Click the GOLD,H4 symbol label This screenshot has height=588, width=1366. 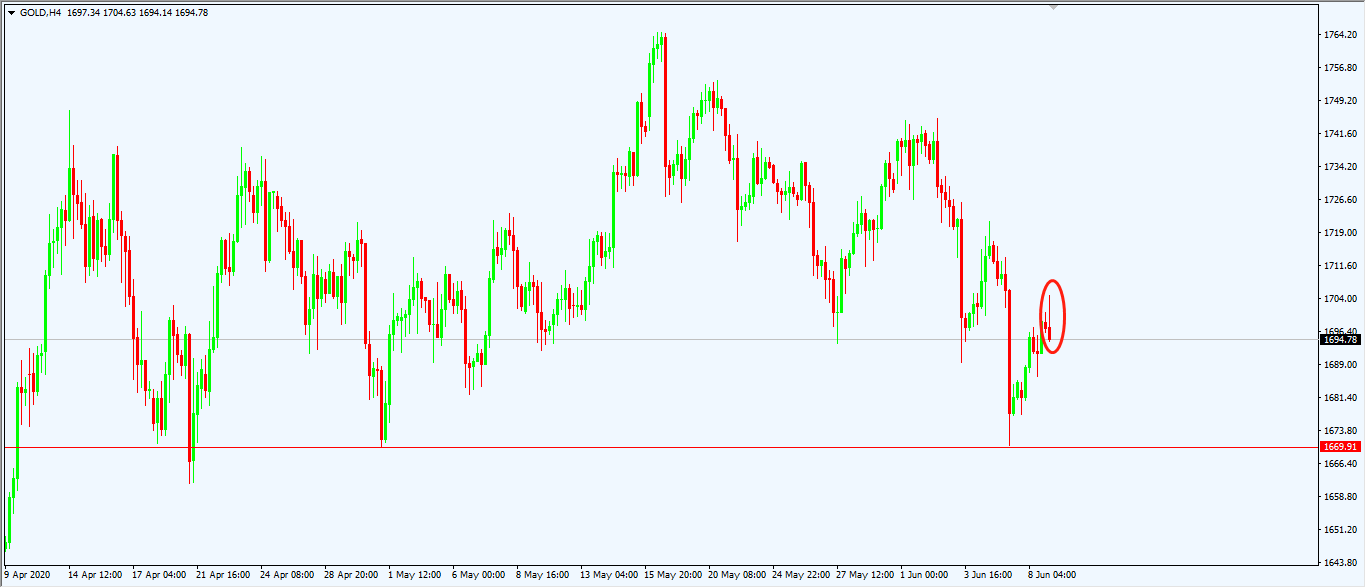pyautogui.click(x=41, y=13)
